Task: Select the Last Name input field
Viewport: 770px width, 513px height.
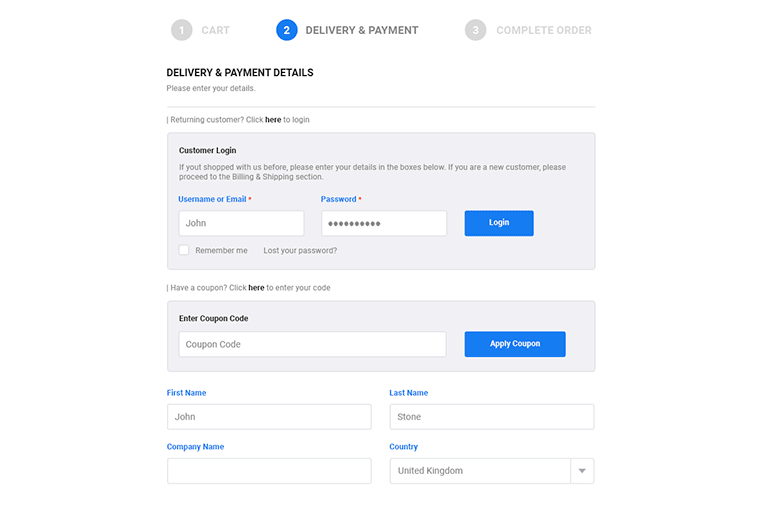Action: (x=492, y=417)
